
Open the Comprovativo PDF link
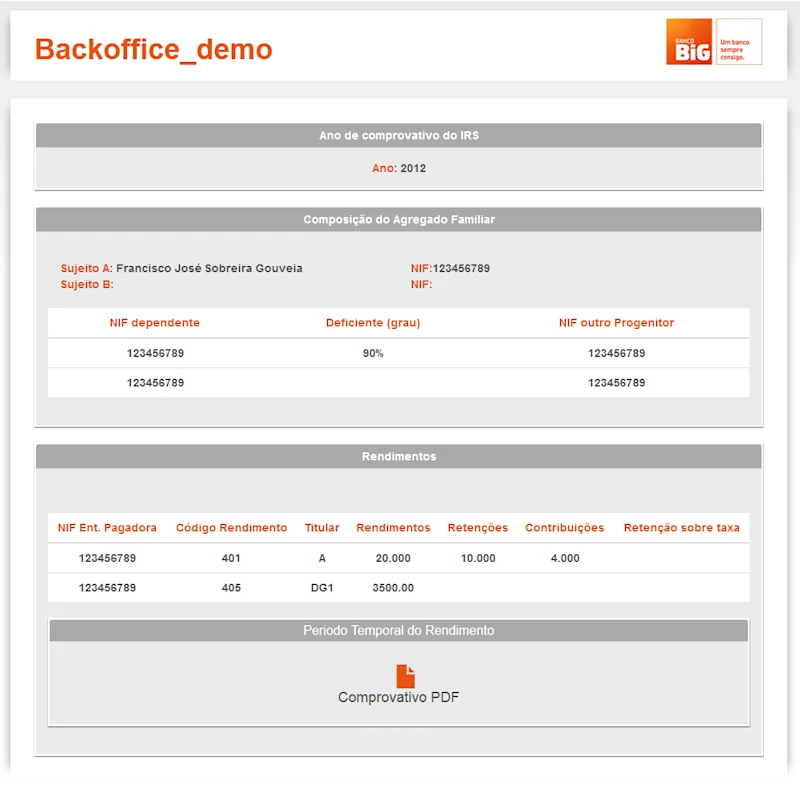(x=398, y=697)
